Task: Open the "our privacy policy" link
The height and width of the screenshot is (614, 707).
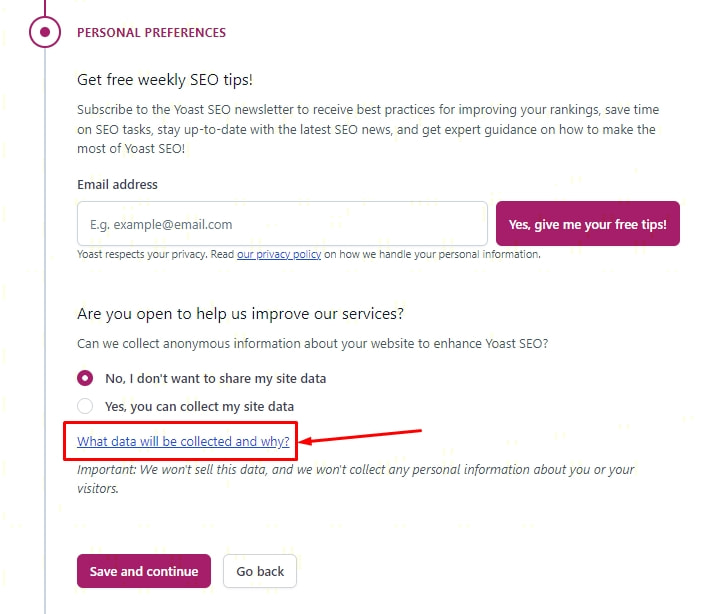Action: (279, 254)
